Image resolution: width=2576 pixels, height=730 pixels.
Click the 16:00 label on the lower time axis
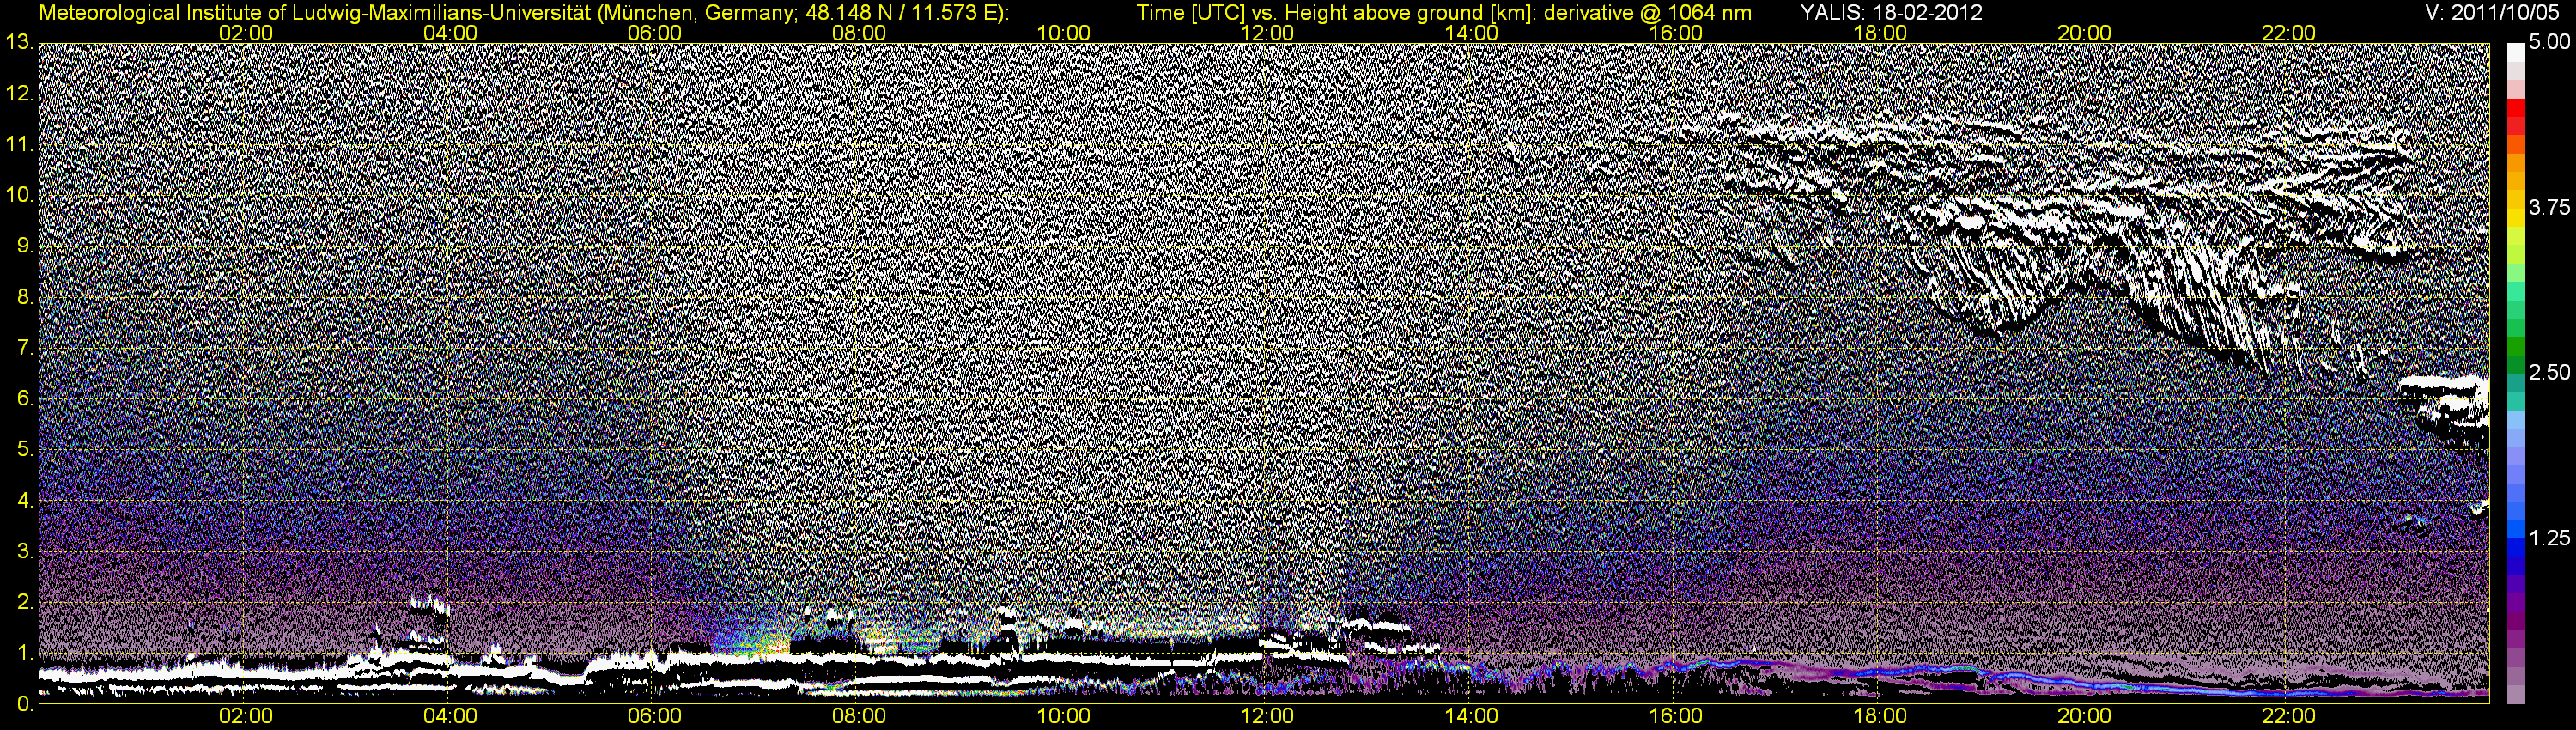coord(1676,717)
